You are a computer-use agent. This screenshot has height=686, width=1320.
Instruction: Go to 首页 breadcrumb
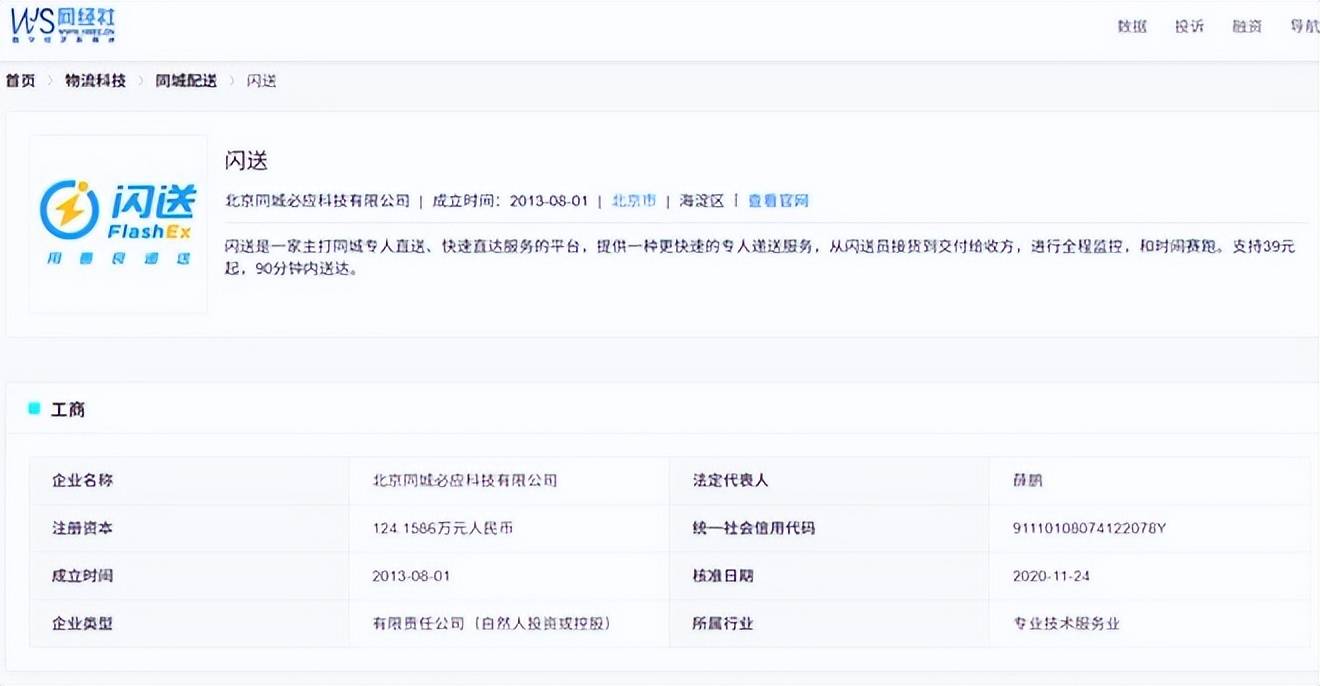(x=20, y=81)
